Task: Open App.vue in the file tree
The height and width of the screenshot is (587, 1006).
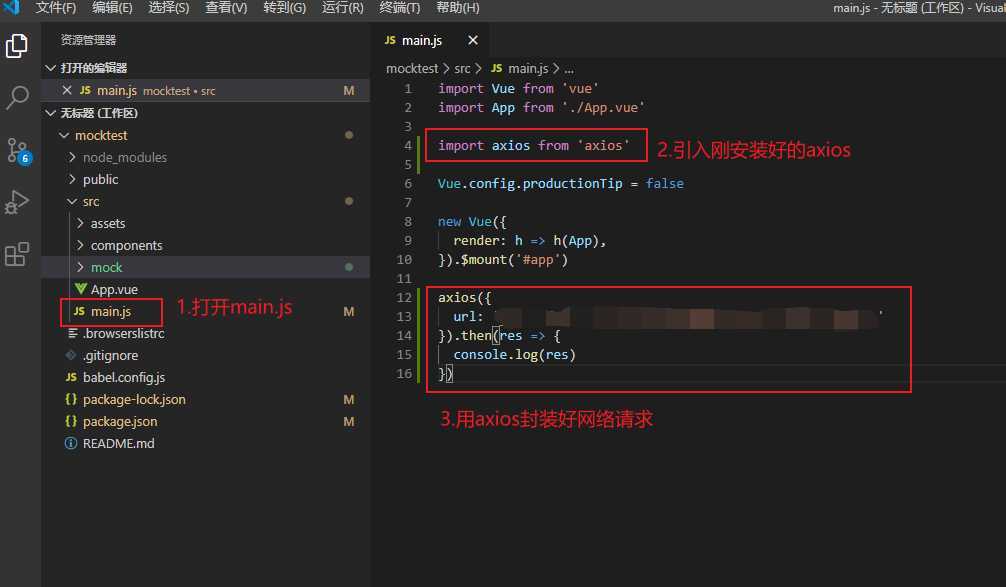Action: tap(114, 289)
